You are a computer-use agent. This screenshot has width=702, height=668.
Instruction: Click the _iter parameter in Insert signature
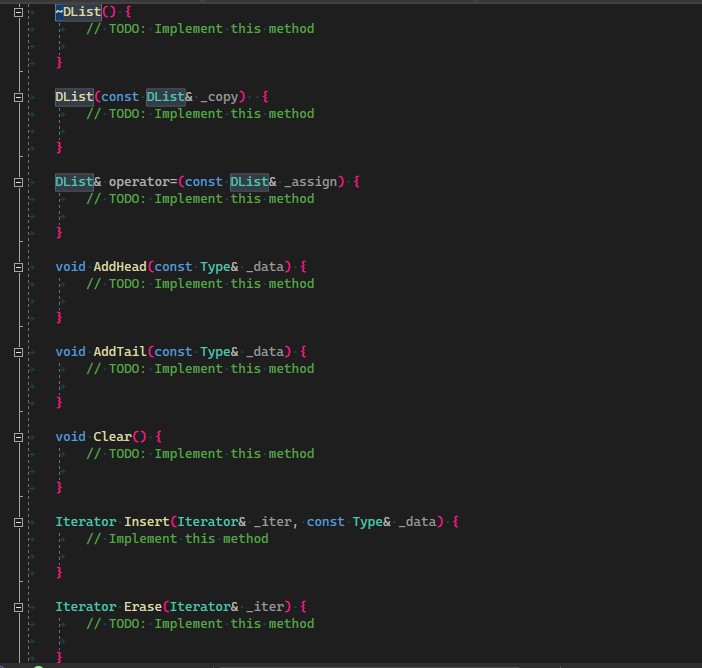(x=273, y=522)
